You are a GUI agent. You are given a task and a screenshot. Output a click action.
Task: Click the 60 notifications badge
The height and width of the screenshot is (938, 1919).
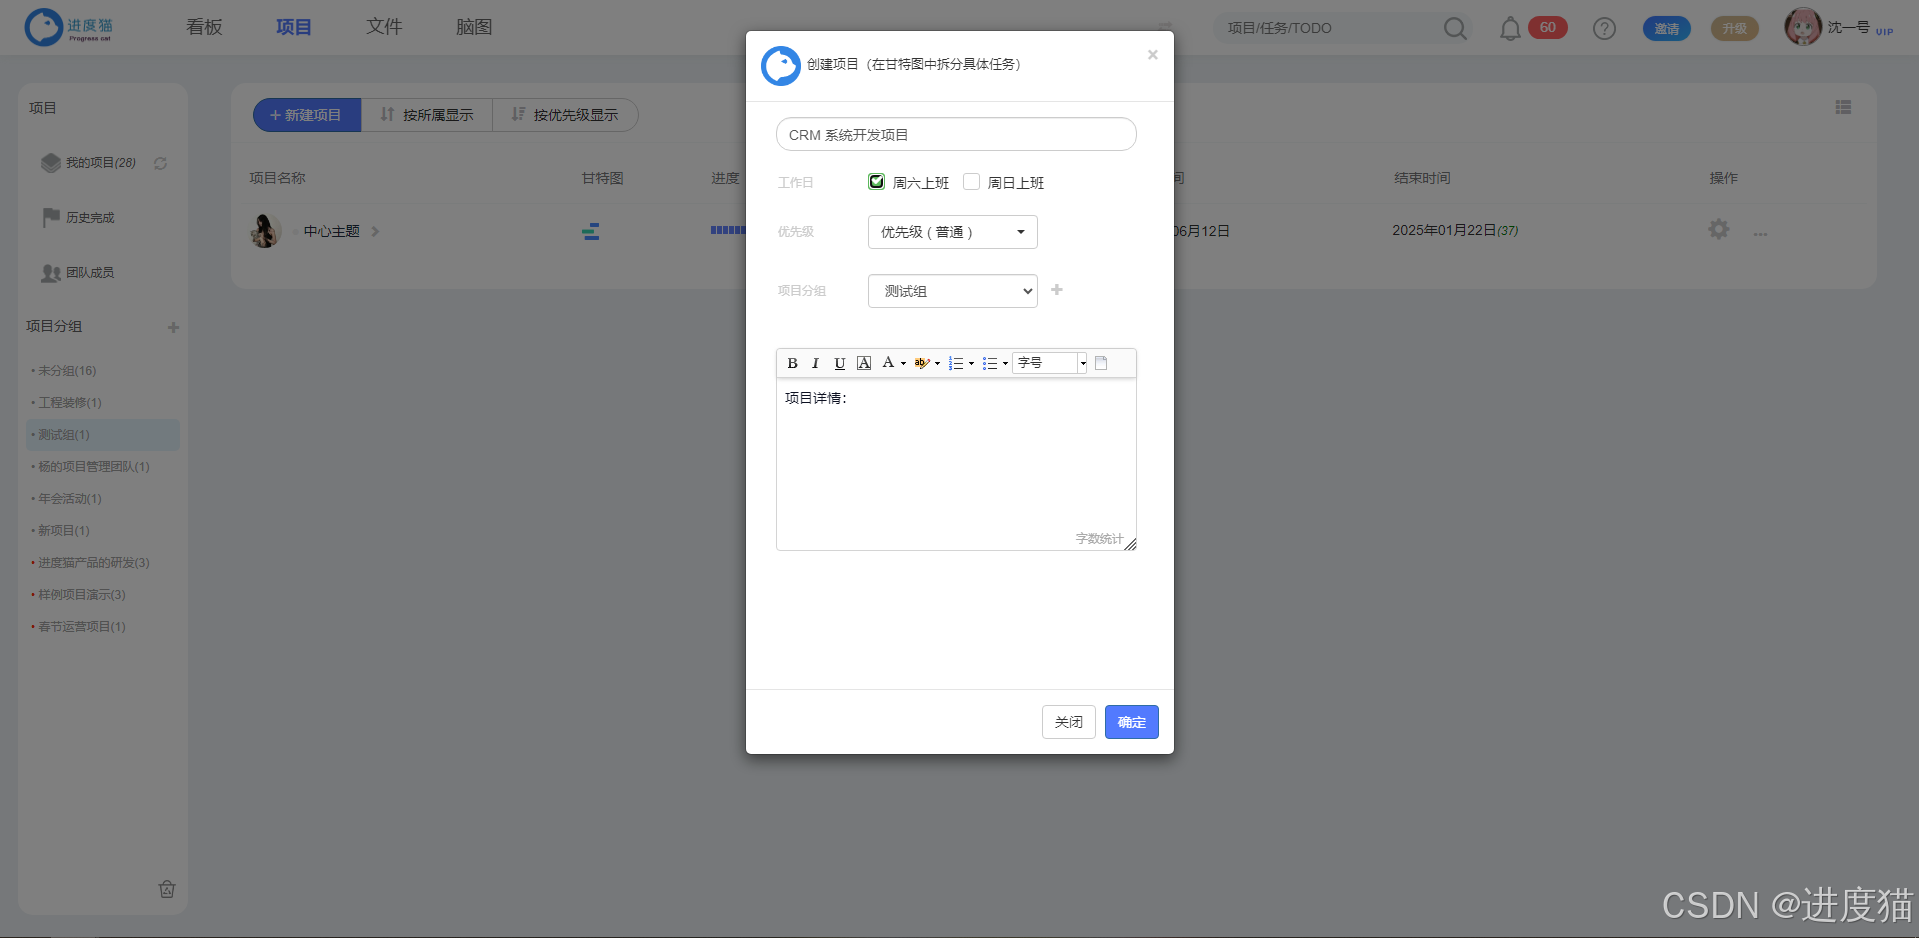1547,28
